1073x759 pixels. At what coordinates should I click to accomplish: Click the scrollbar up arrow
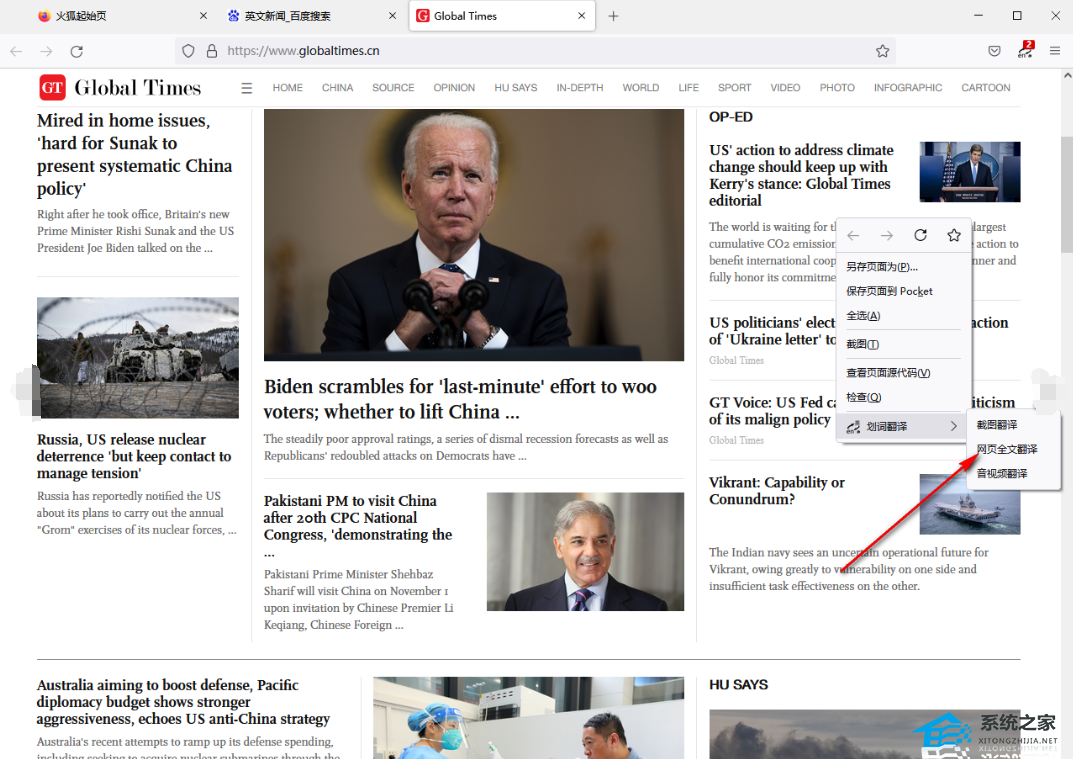click(1067, 74)
